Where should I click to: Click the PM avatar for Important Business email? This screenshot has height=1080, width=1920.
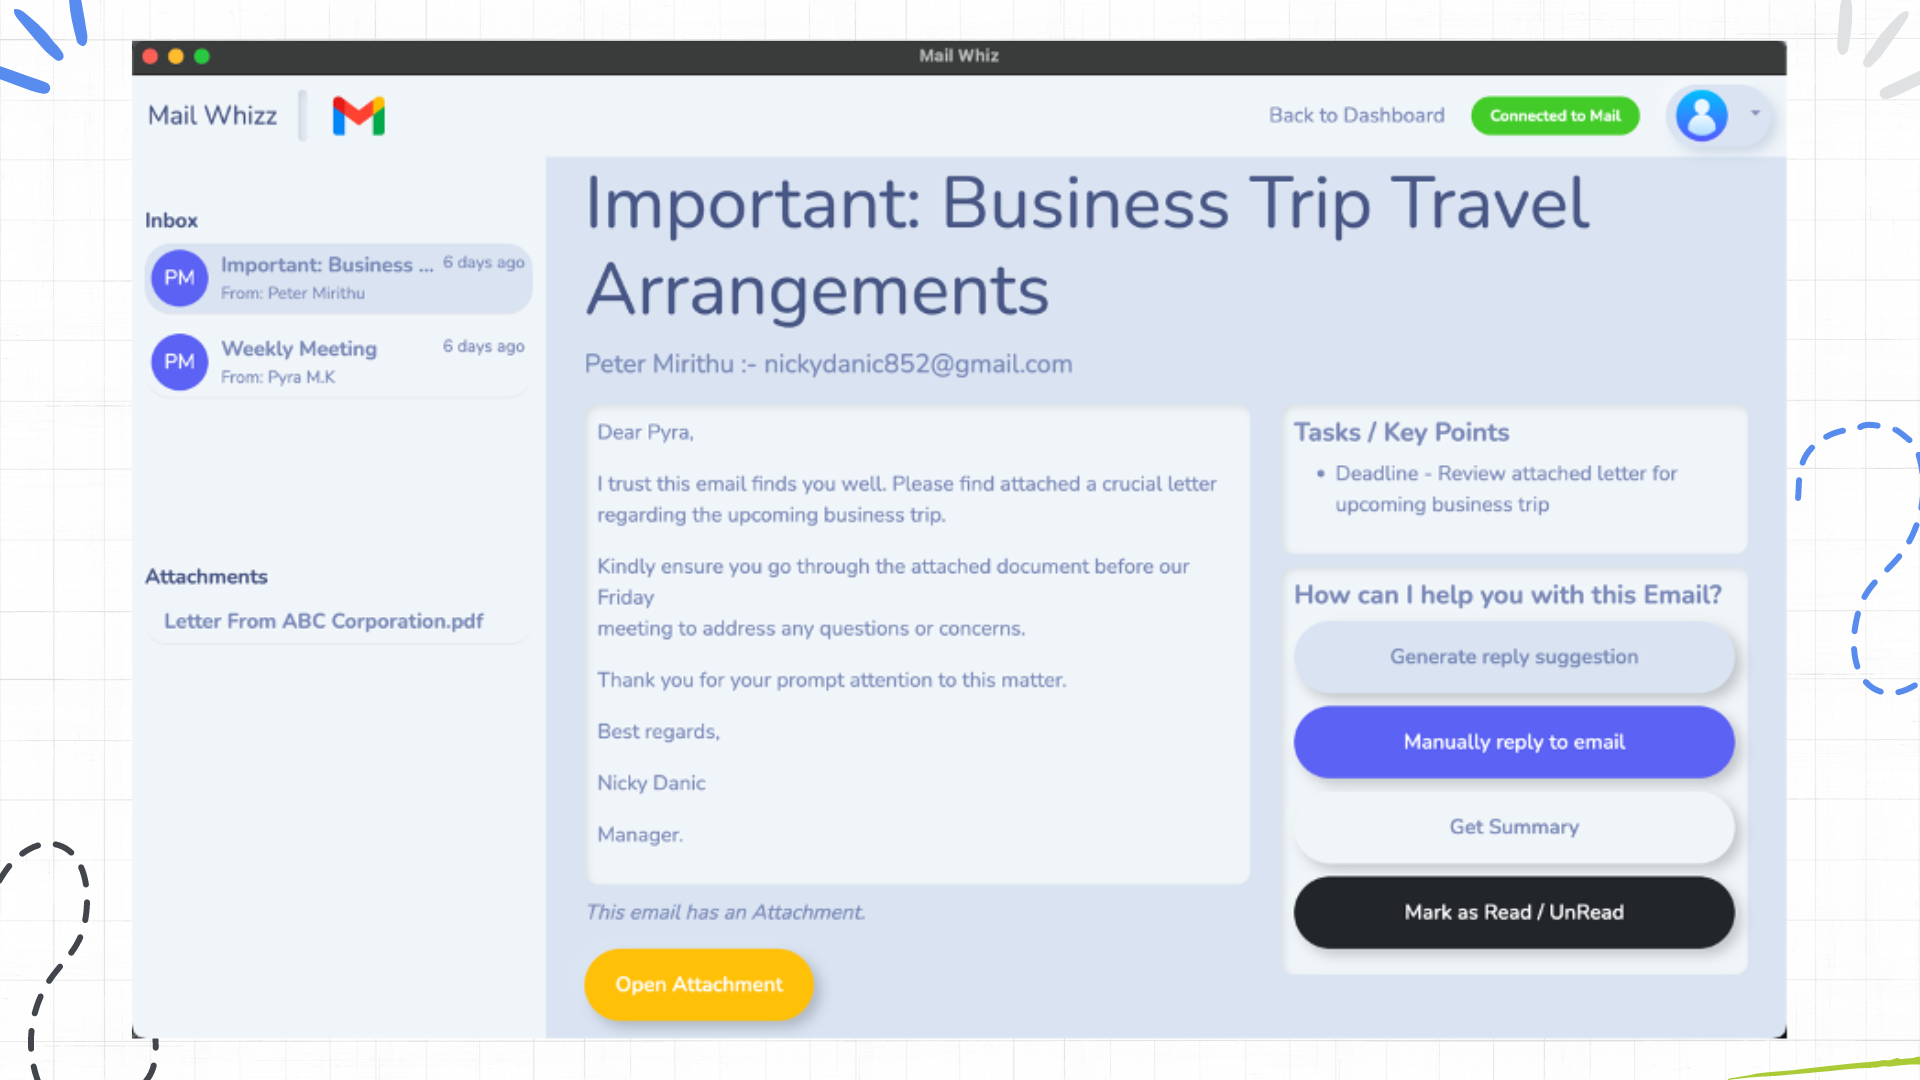click(179, 277)
